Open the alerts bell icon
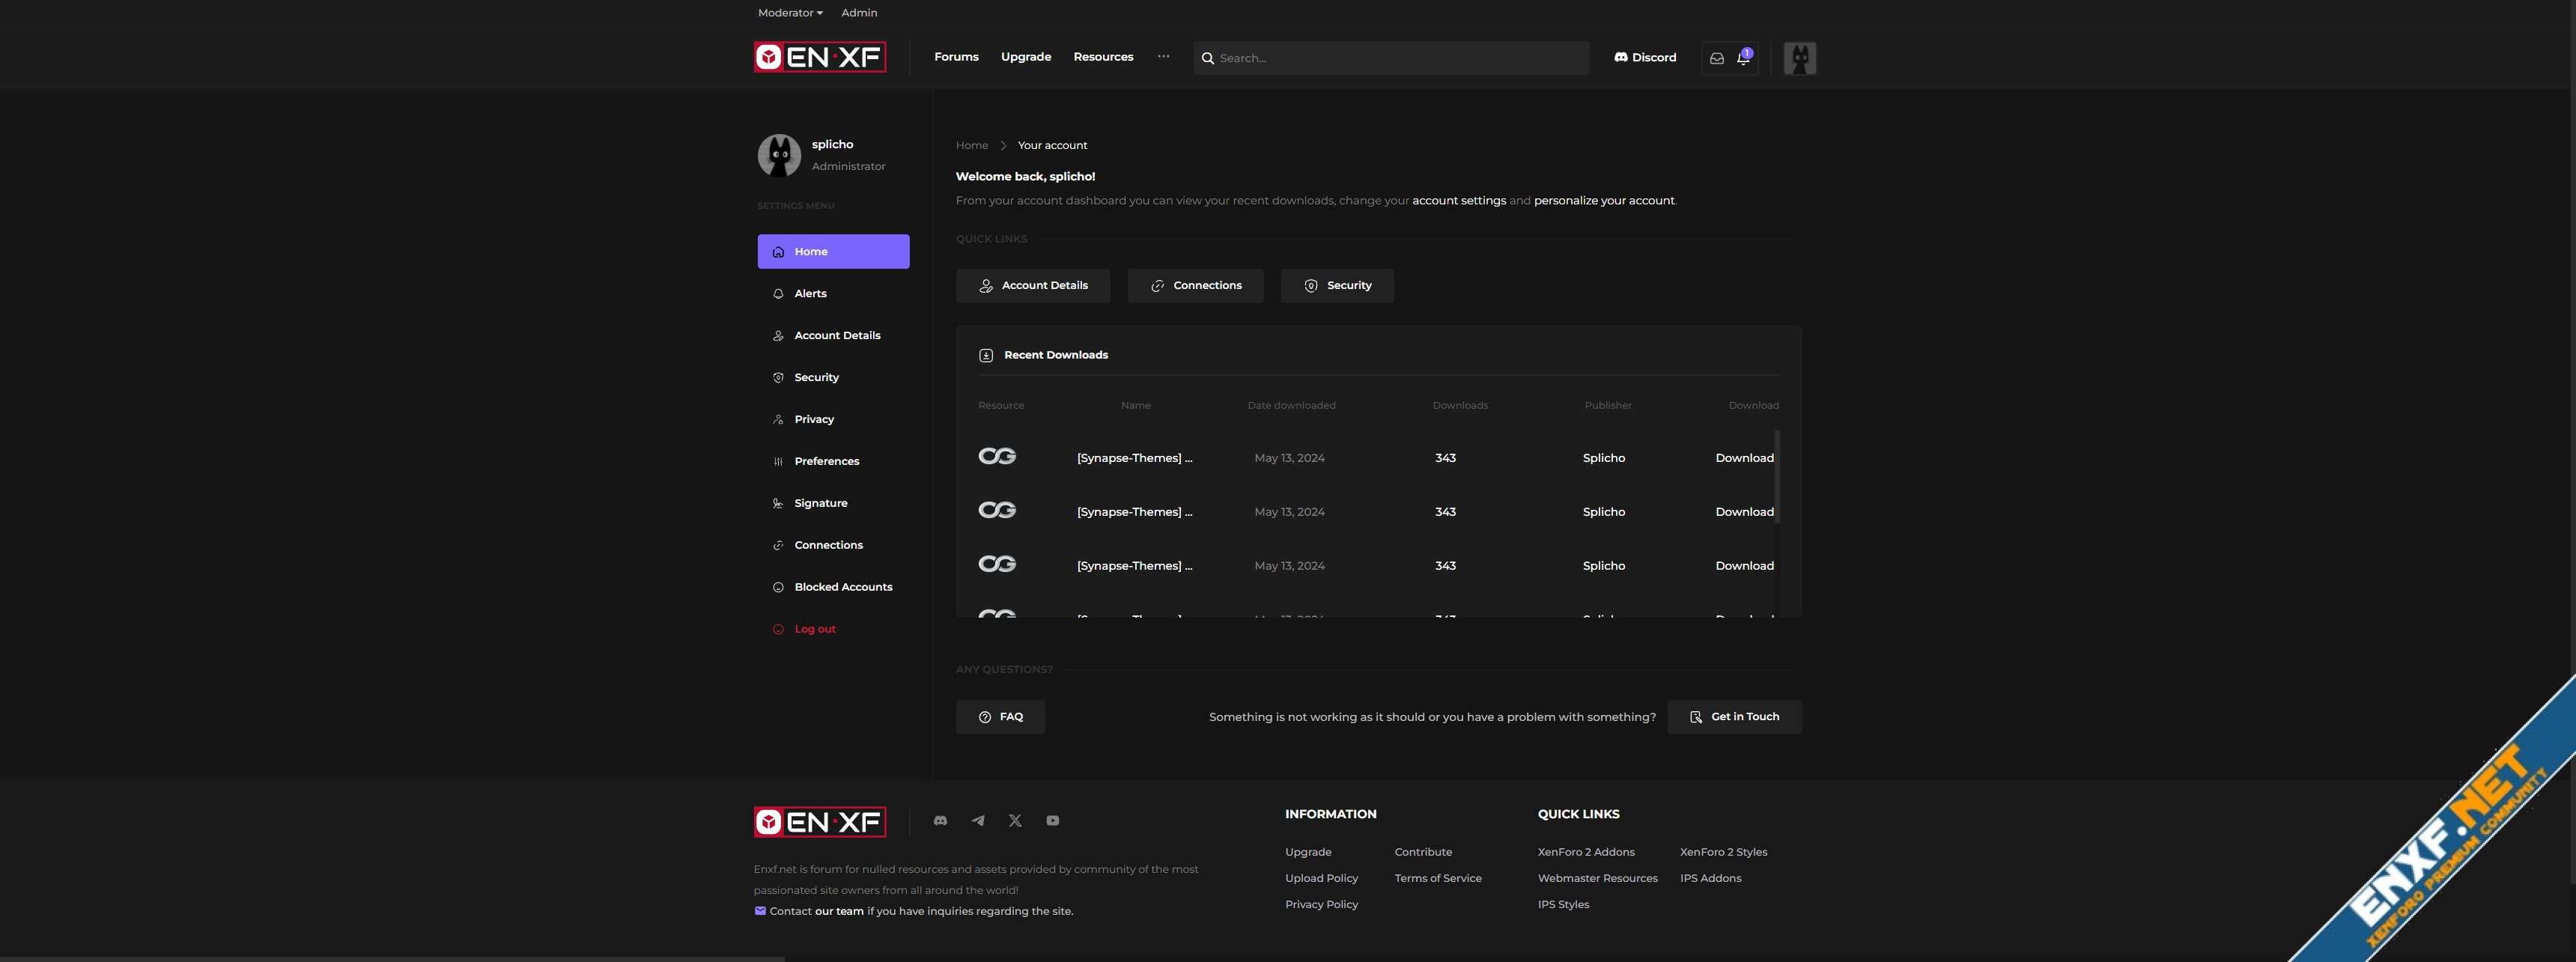 point(1743,58)
